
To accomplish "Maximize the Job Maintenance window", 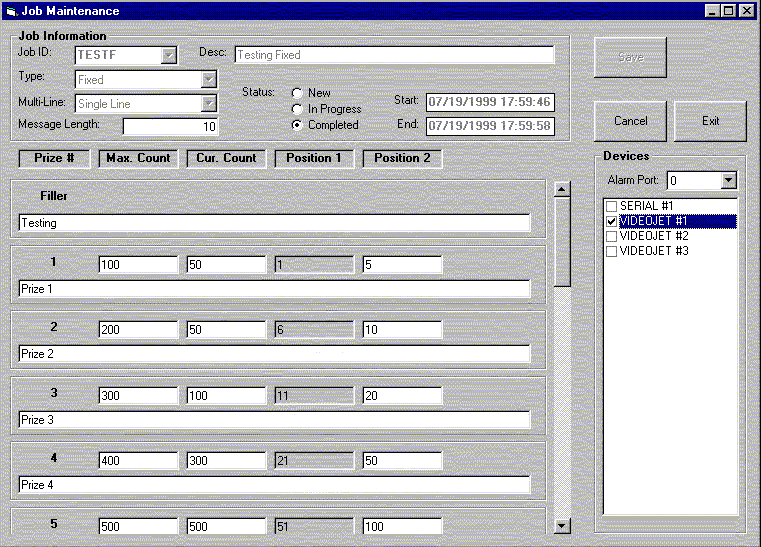I will point(728,11).
